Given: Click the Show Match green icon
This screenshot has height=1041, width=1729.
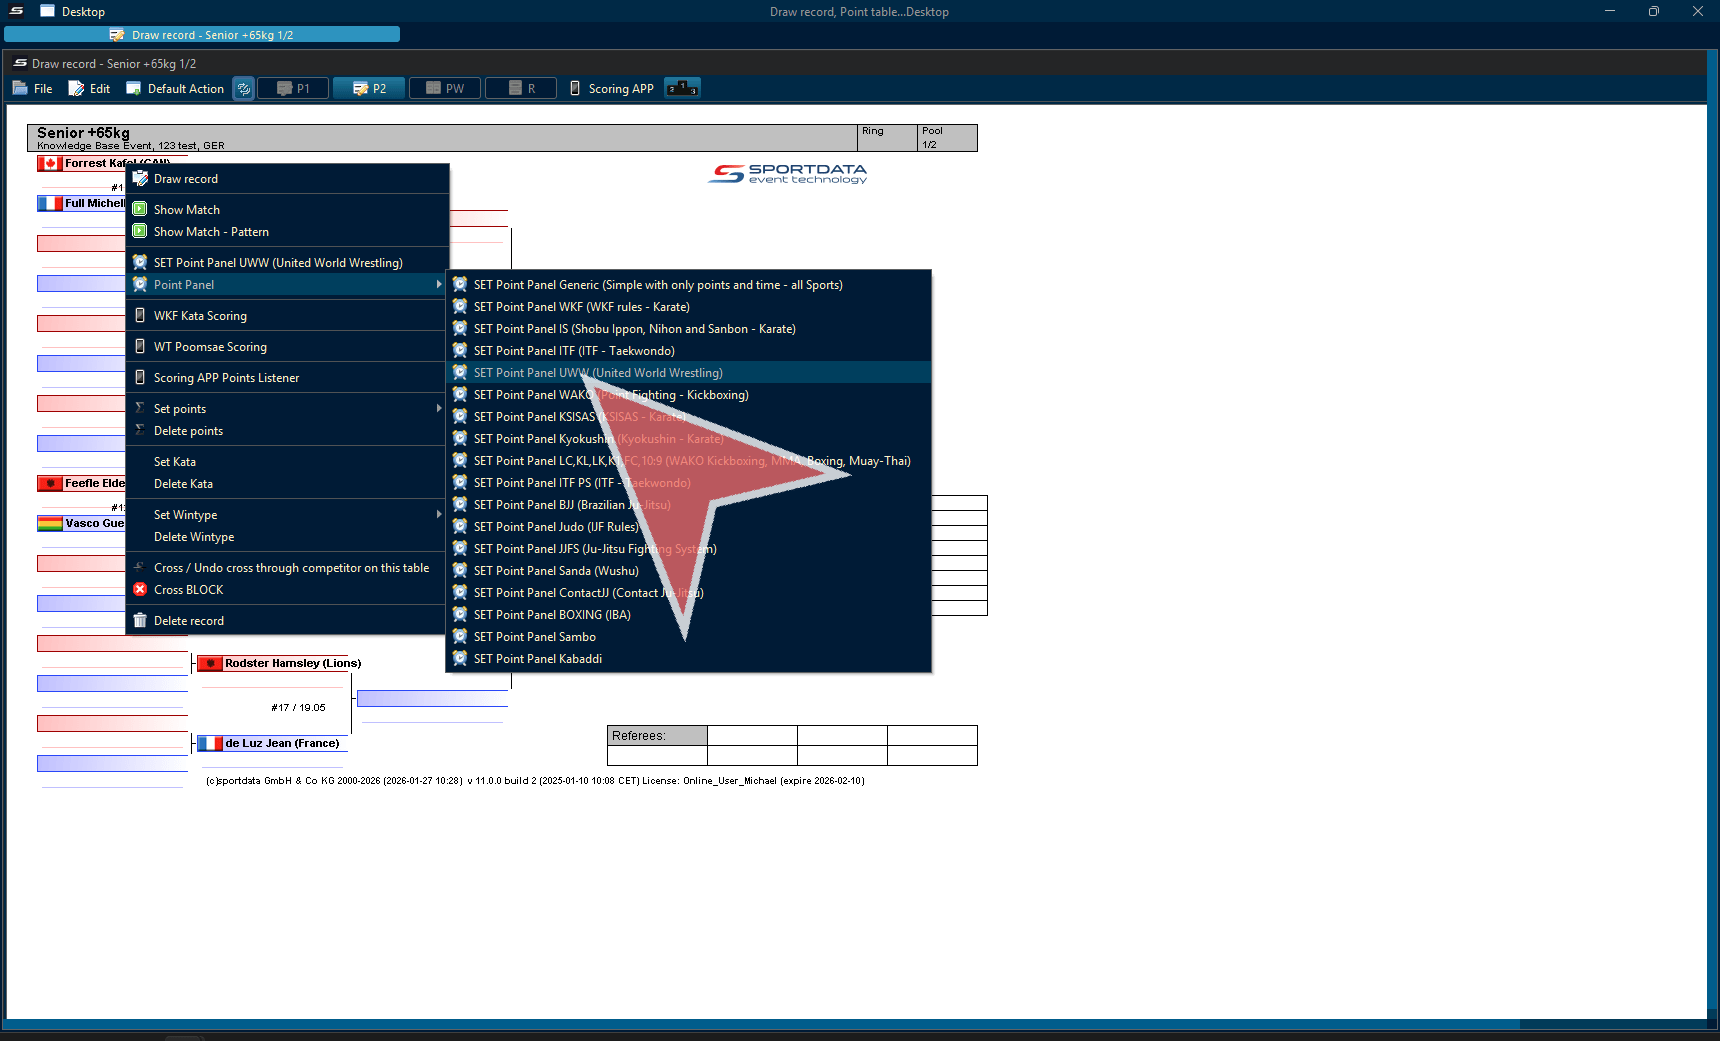Looking at the screenshot, I should pyautogui.click(x=140, y=210).
